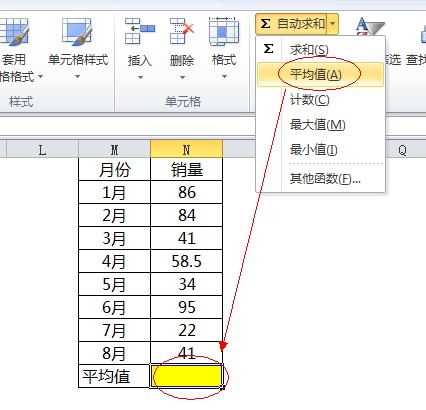Viewport: 426px width, 410px height.
Task: Click the 1月 cell
Action: coord(114,192)
